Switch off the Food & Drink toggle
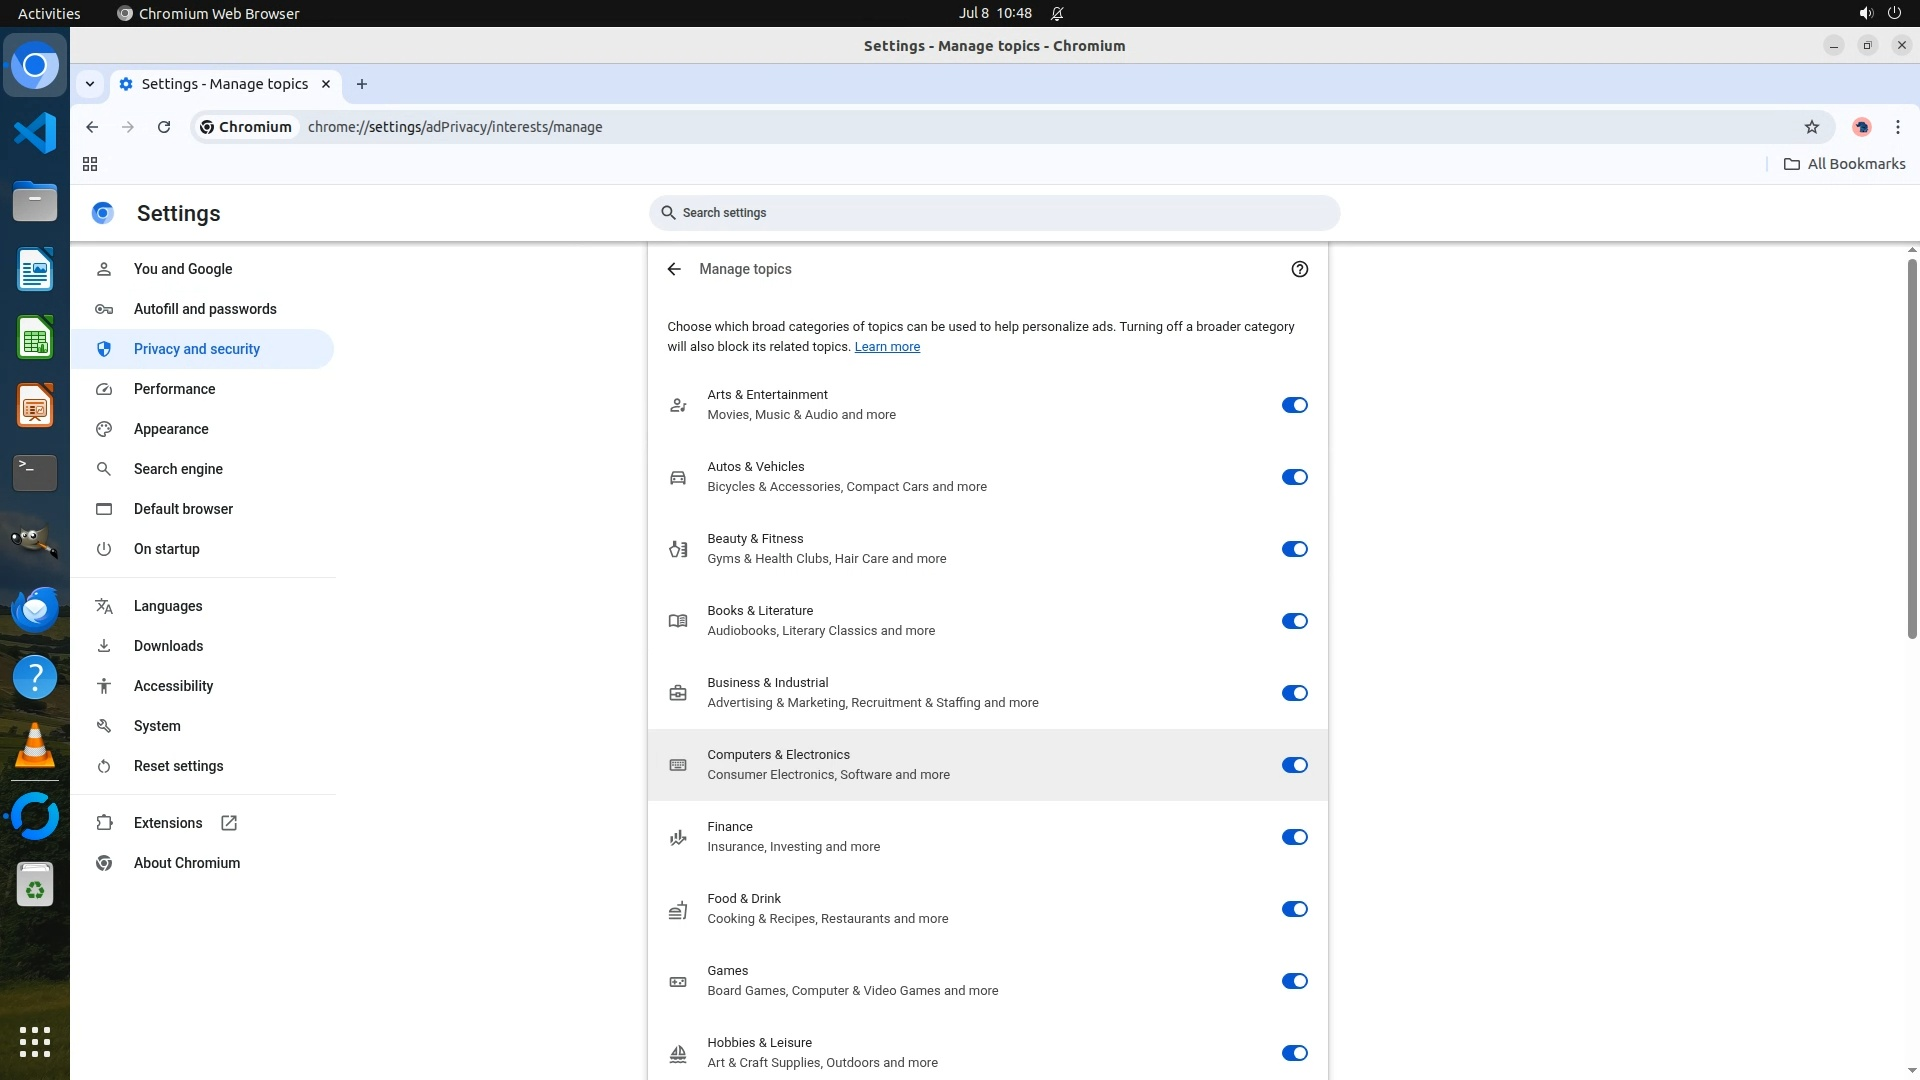Image resolution: width=1920 pixels, height=1080 pixels. 1294,909
